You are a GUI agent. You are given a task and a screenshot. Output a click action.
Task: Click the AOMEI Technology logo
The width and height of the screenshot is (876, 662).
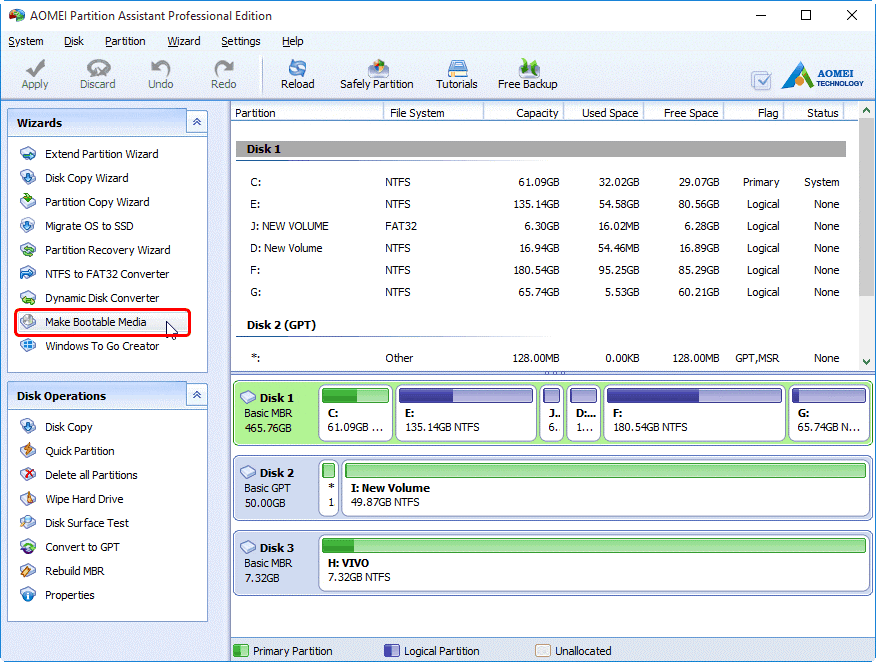pos(822,75)
